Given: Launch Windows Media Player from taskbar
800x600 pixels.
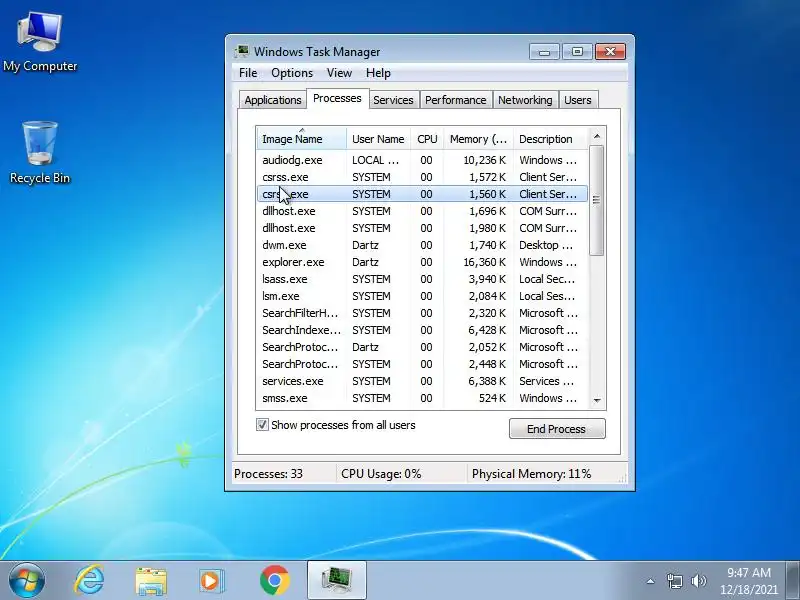Looking at the screenshot, I should [x=211, y=581].
